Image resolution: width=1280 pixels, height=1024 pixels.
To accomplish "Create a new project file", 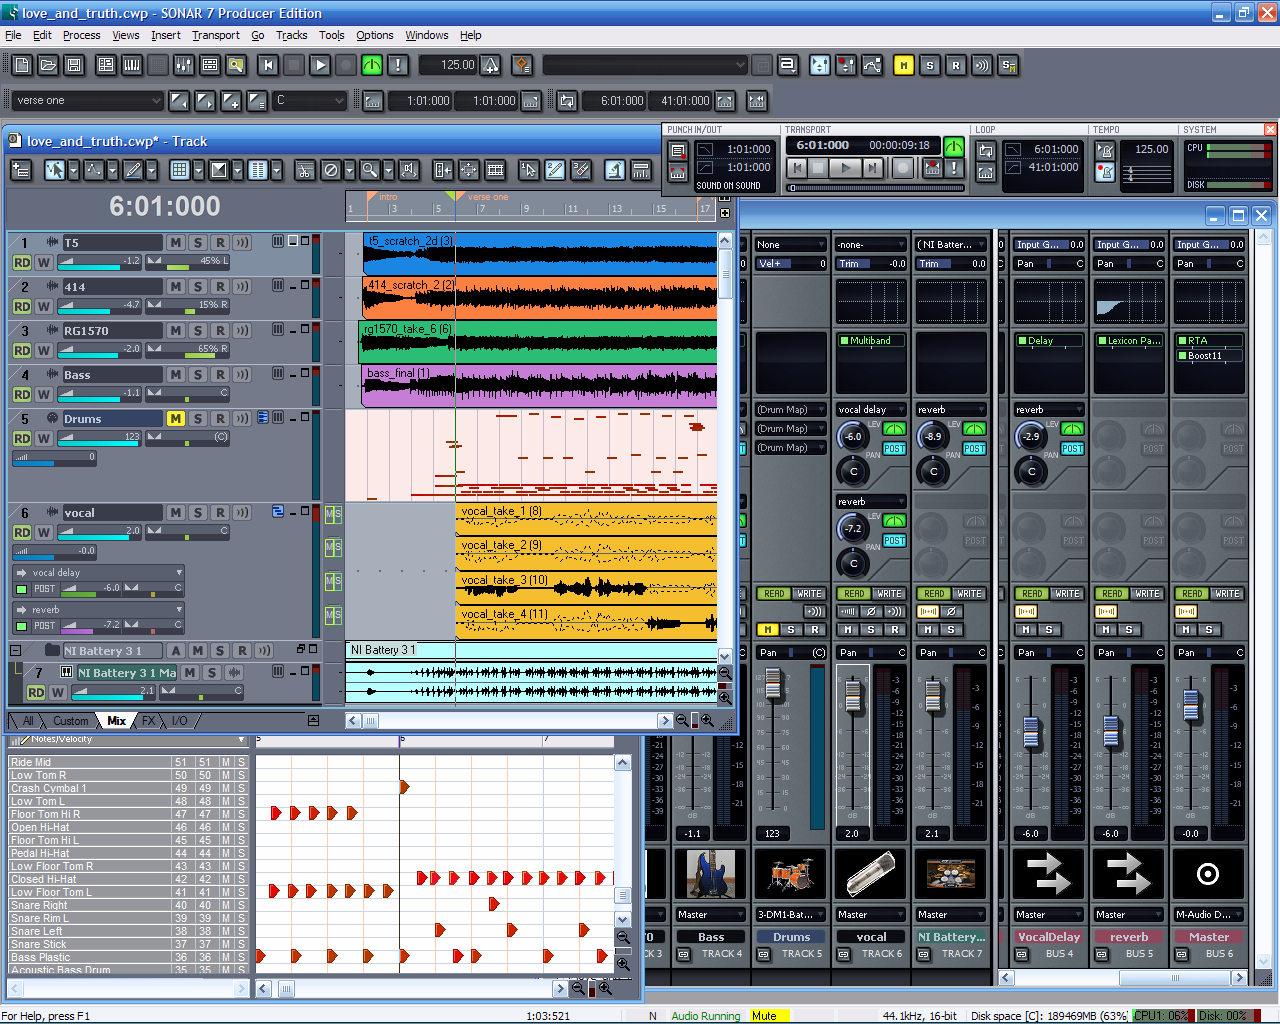I will pos(22,65).
